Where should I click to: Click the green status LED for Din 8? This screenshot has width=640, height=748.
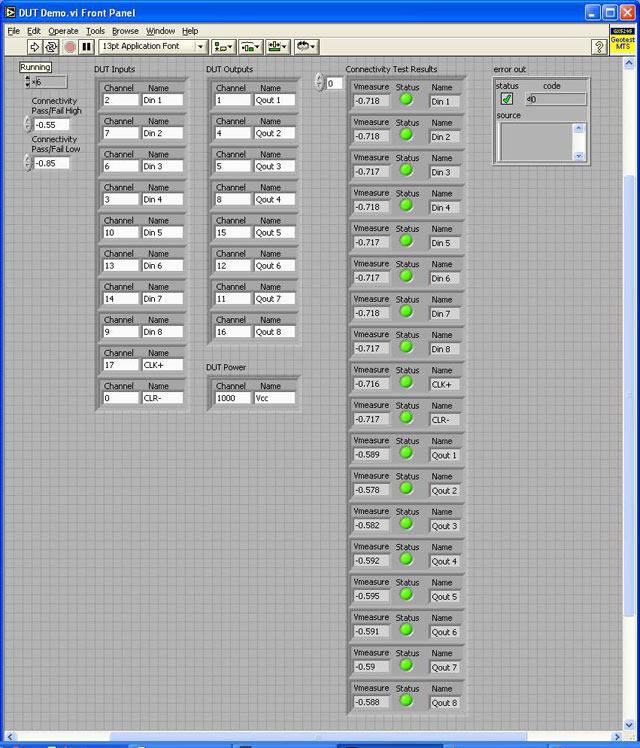coord(406,347)
